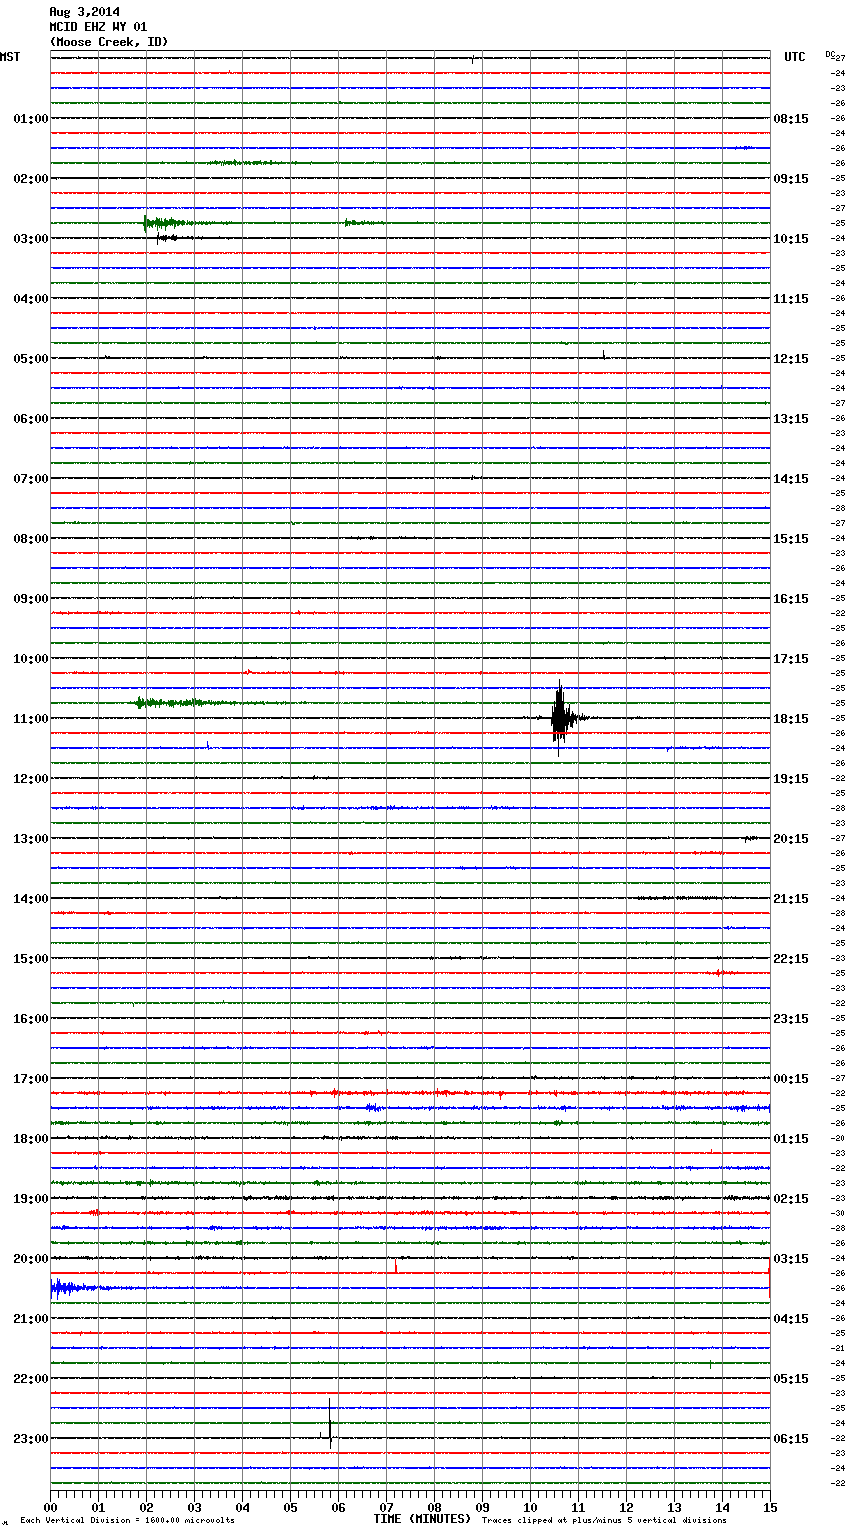Click the "Each Vertical Division = 1600.00 microvolts" note
The height and width of the screenshot is (1534, 850).
(127, 1521)
